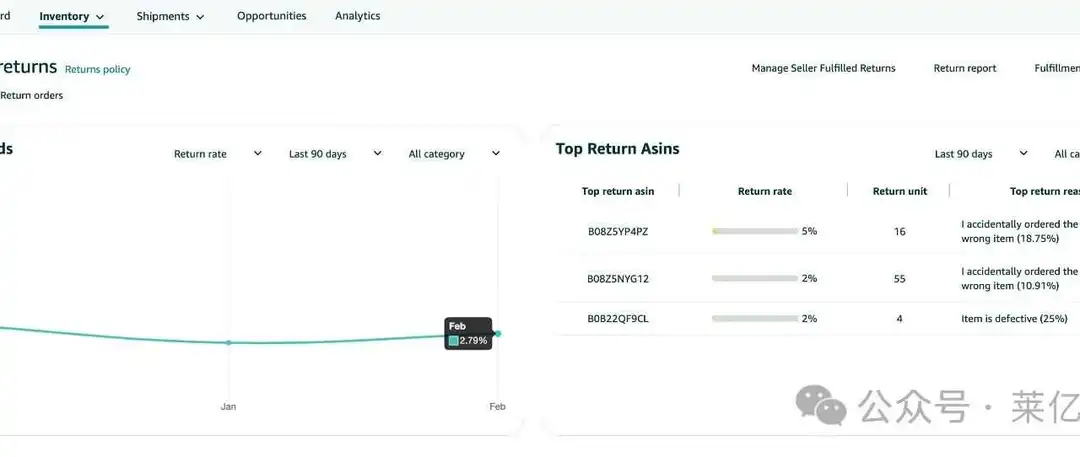This screenshot has height=457, width=1080.
Task: Click the Shipments chevron arrow
Action: click(x=200, y=17)
